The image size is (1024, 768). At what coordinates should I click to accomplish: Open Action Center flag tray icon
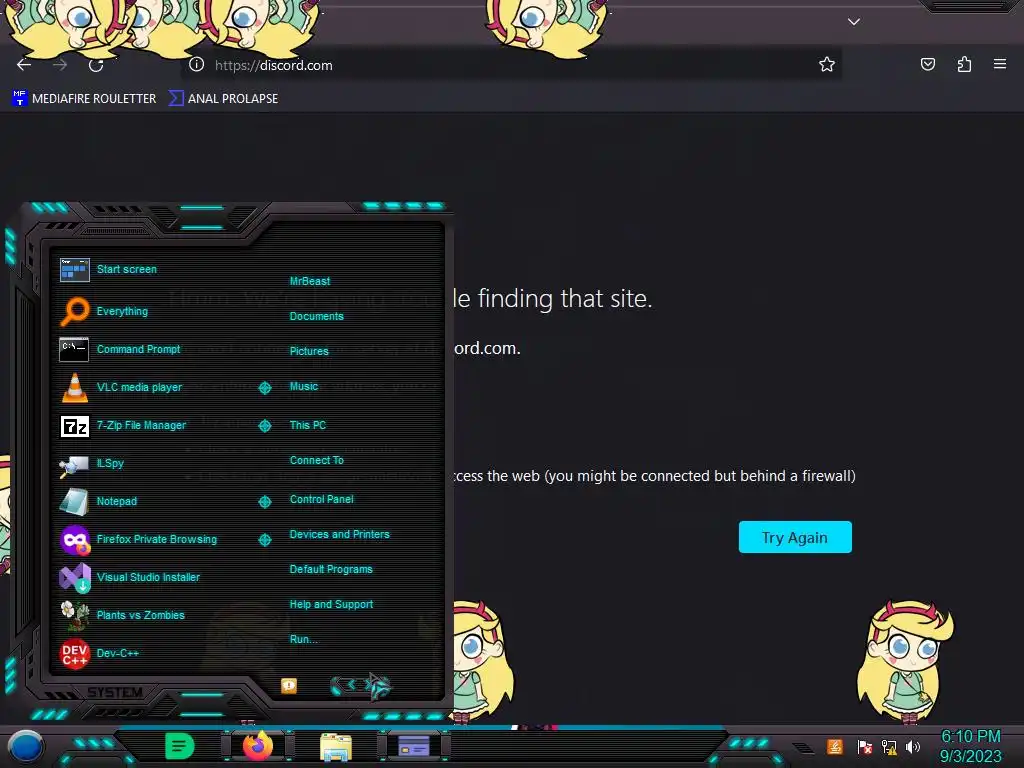[864, 746]
